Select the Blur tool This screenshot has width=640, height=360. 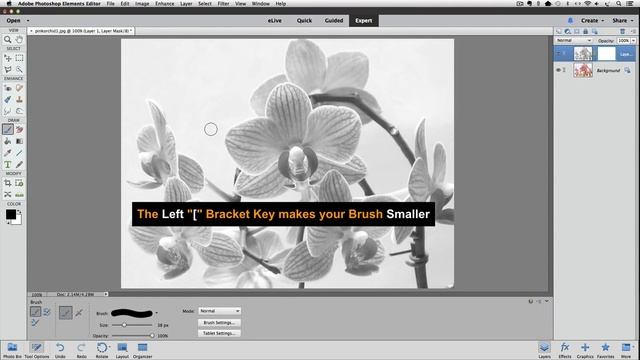click(7, 111)
